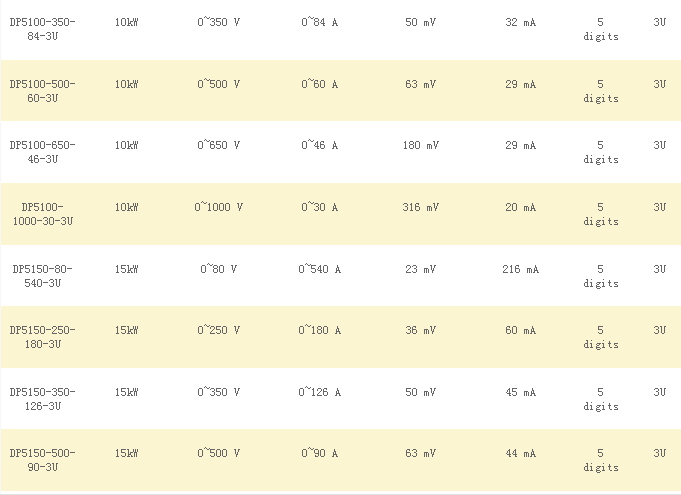Click the DP5100-650-46-3U model cell
Viewport: 681px width, 495px height.
[42, 152]
